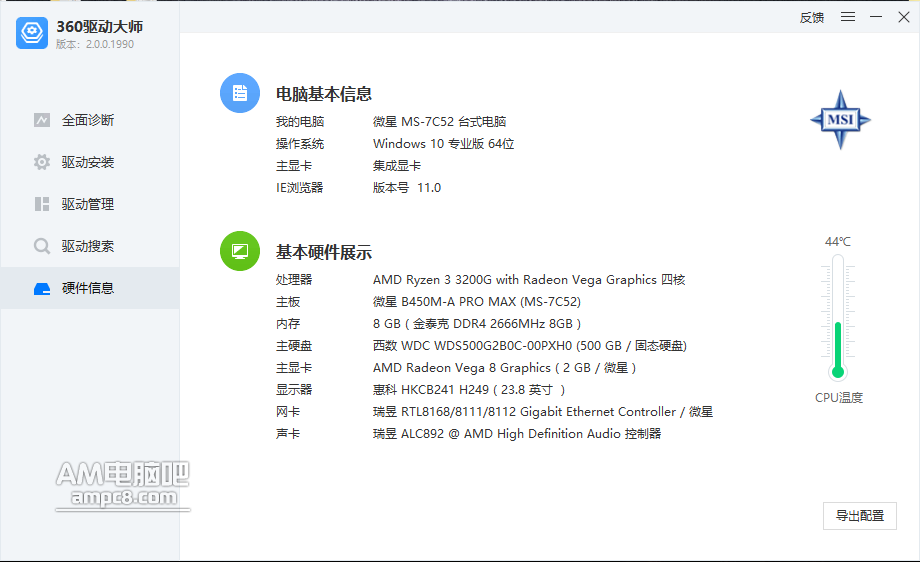Go to 驱动管理 section
Image resolution: width=920 pixels, height=562 pixels.
(x=90, y=204)
